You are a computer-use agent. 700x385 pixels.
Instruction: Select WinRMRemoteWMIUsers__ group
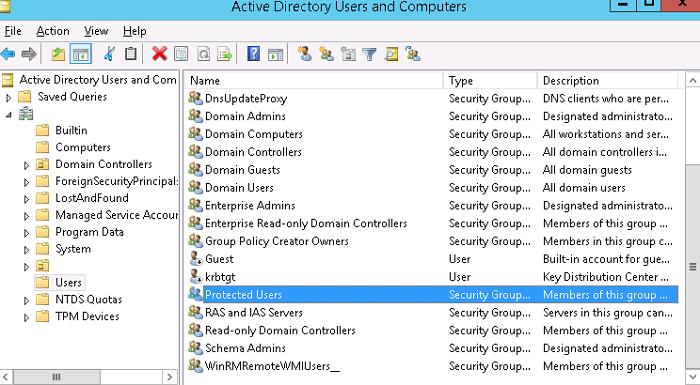point(272,366)
